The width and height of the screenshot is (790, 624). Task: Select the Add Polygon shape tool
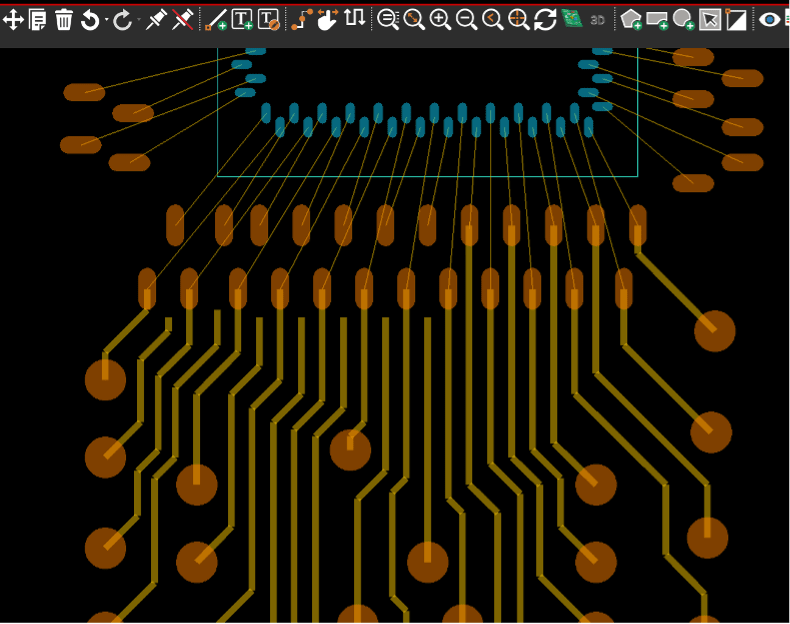631,20
